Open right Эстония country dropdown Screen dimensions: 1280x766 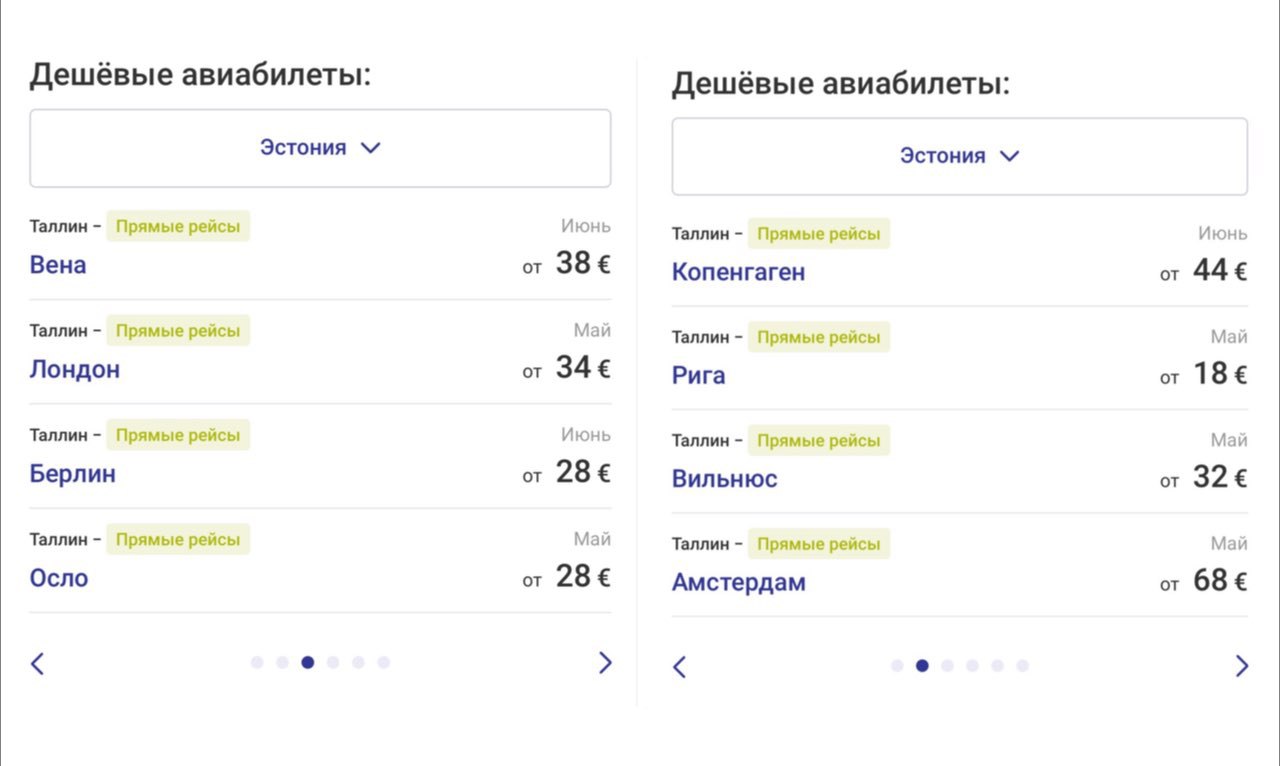959,156
